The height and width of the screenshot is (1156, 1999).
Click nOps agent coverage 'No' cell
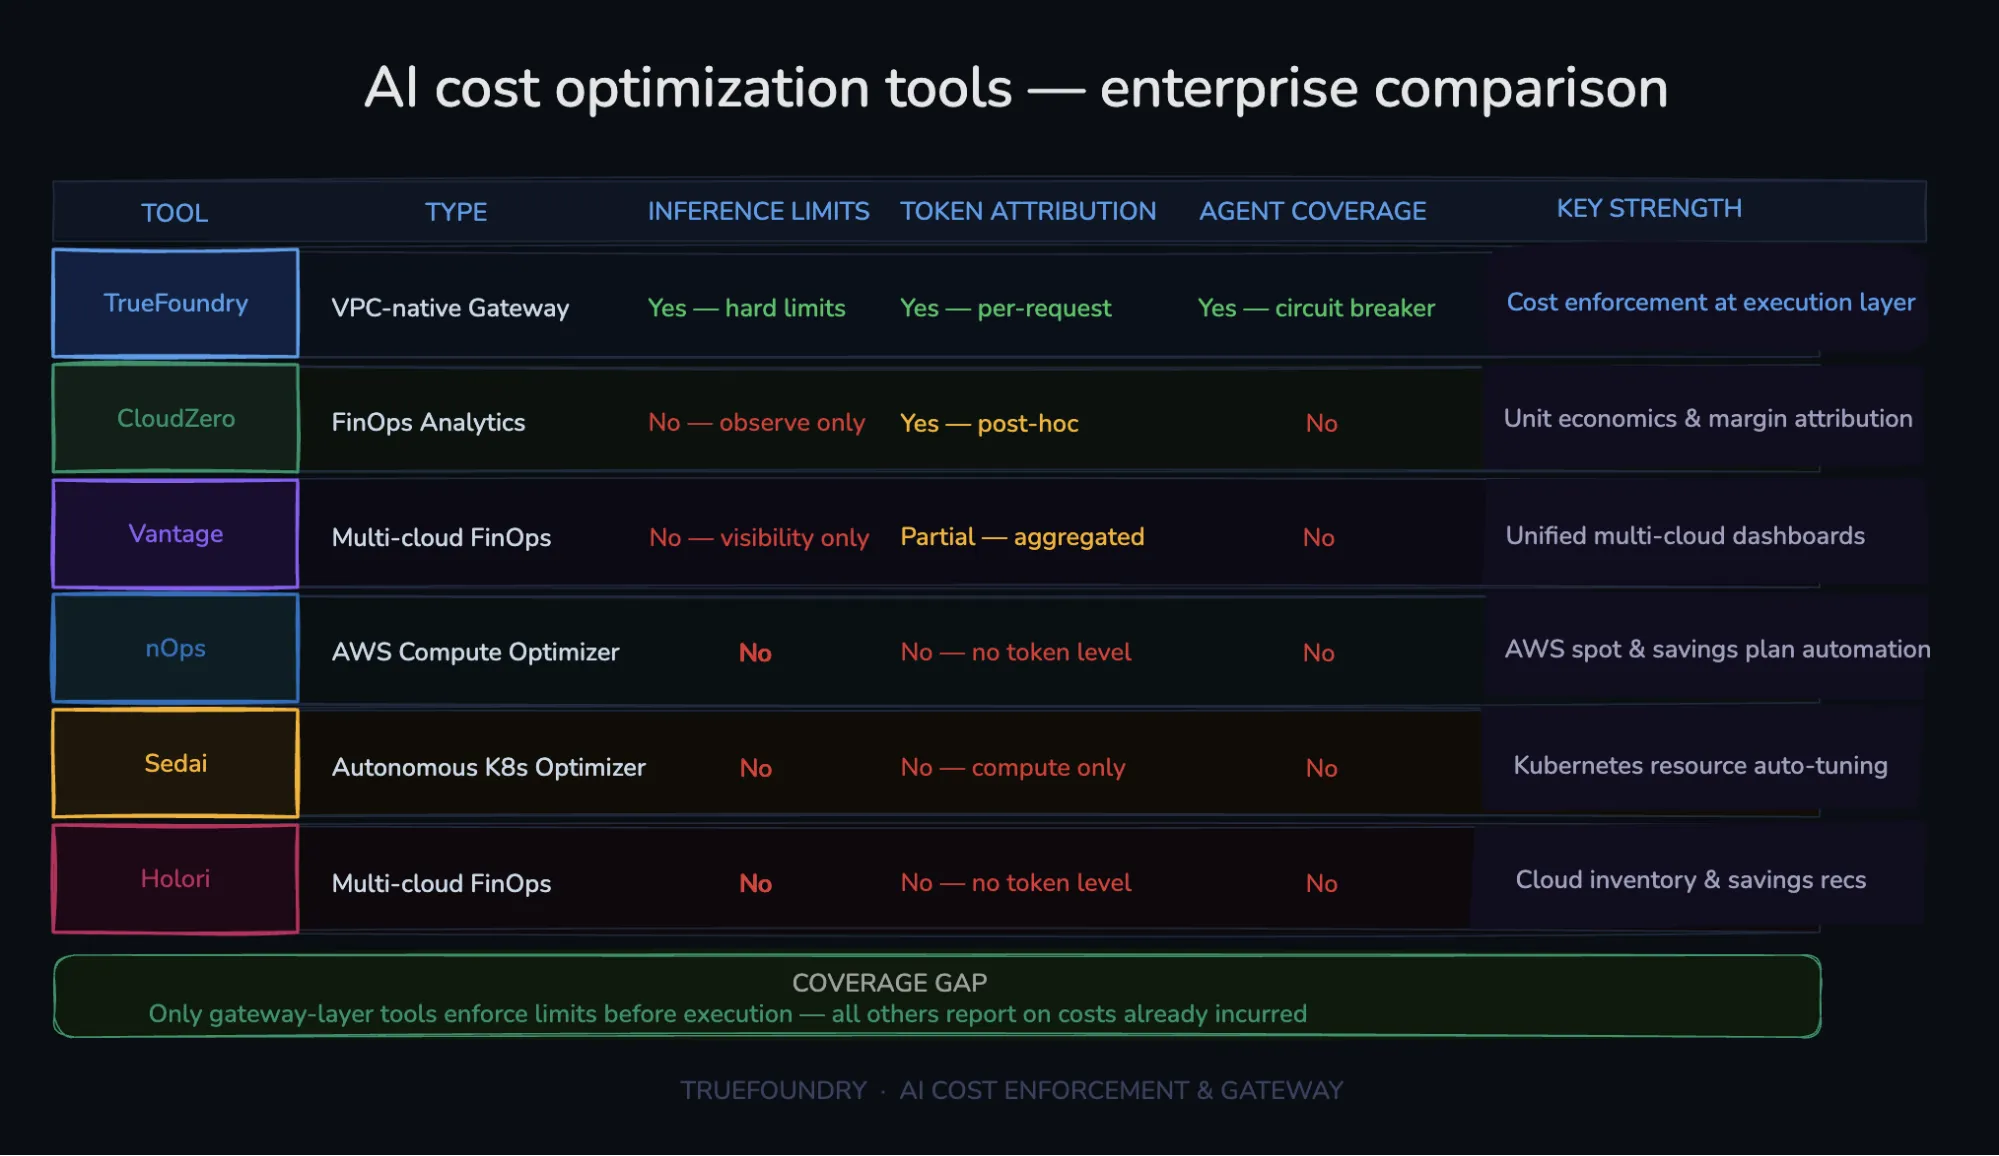pos(1318,653)
